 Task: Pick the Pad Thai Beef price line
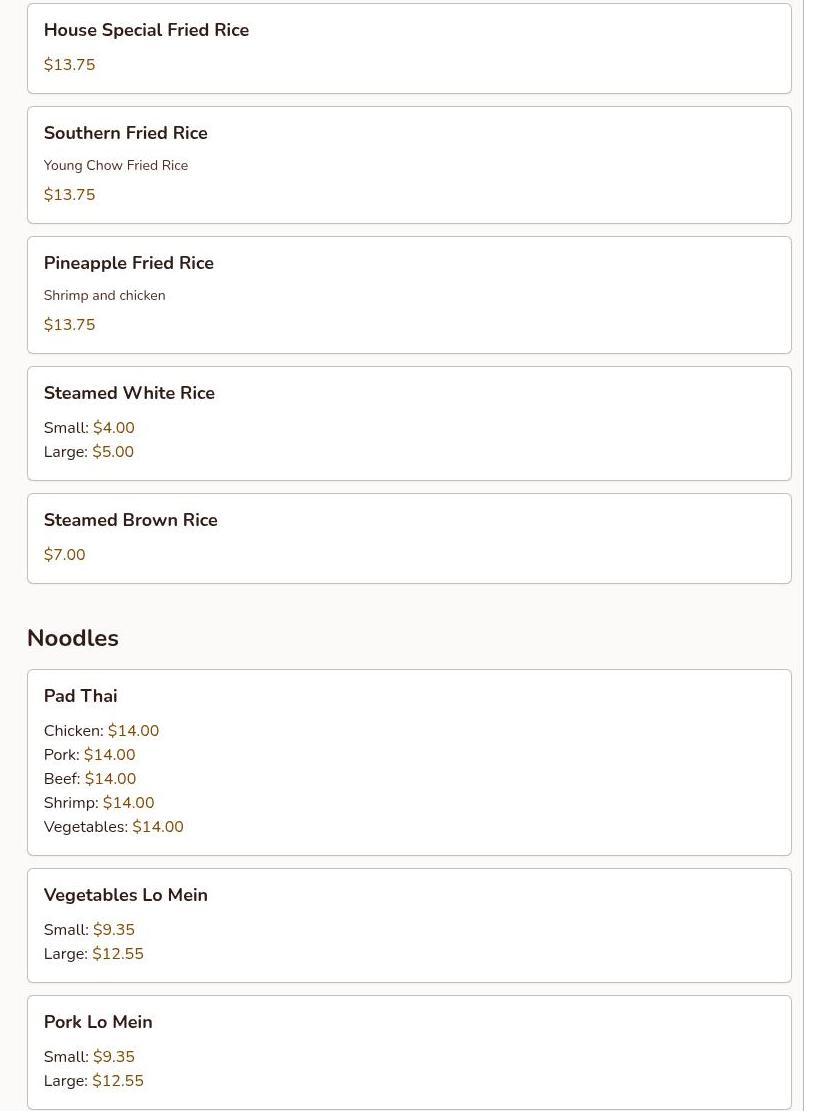(89, 779)
